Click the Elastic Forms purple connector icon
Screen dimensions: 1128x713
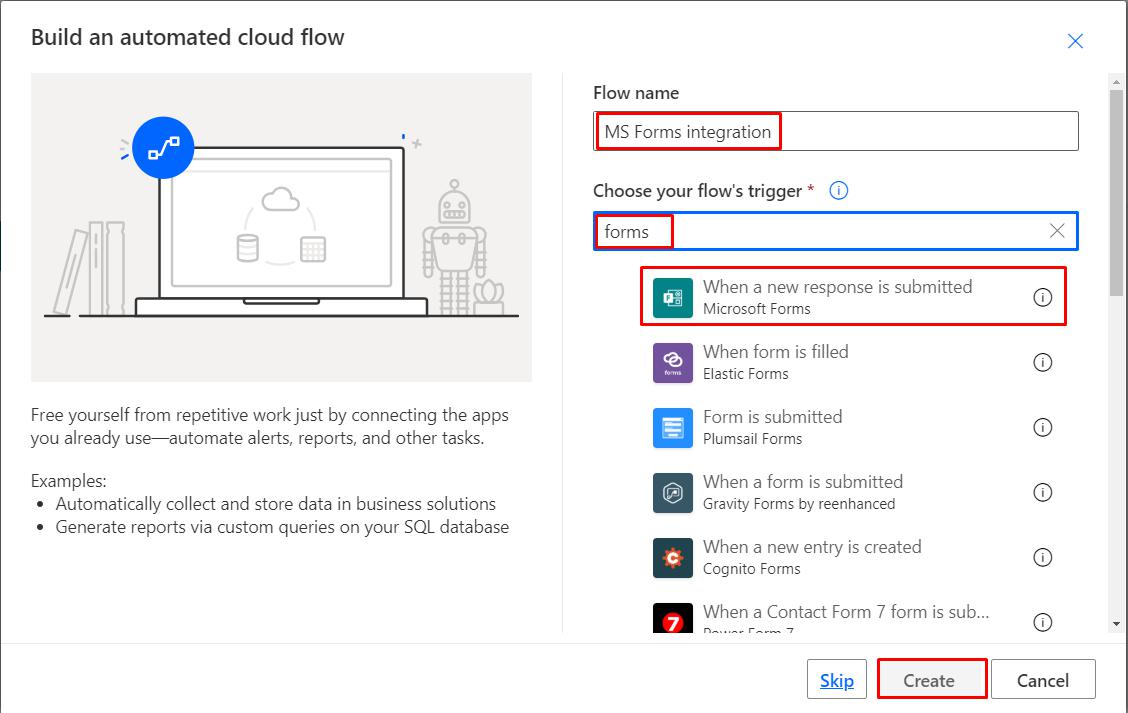tap(671, 362)
